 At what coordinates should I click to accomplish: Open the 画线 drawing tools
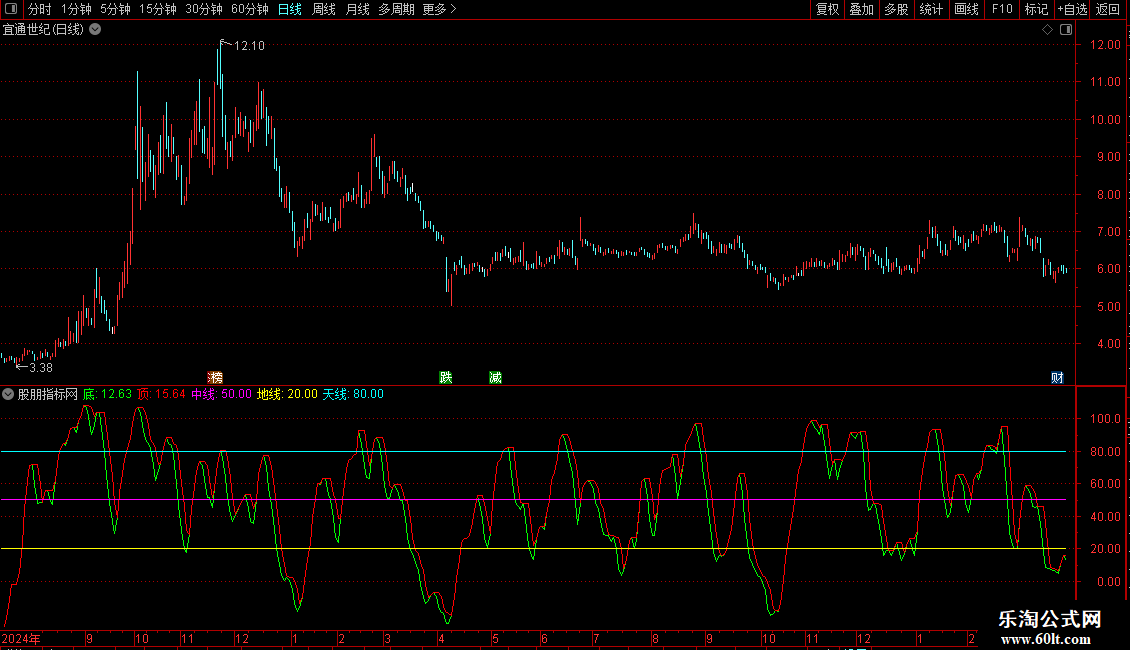[966, 9]
